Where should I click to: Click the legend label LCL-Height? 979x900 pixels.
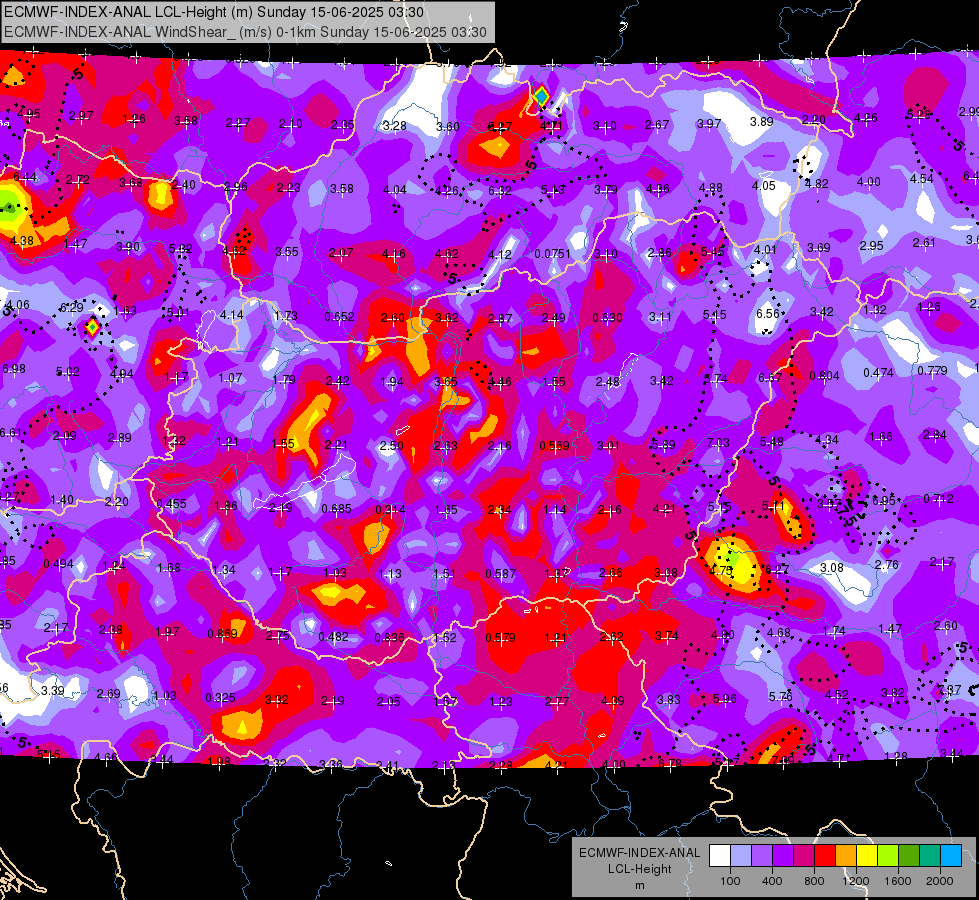[x=639, y=869]
